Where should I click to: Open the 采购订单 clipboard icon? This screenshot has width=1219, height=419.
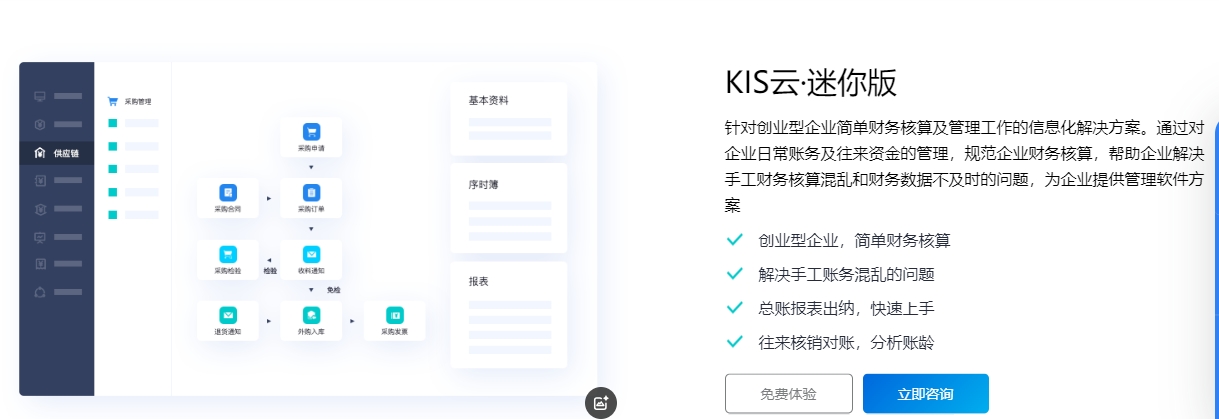click(x=311, y=192)
